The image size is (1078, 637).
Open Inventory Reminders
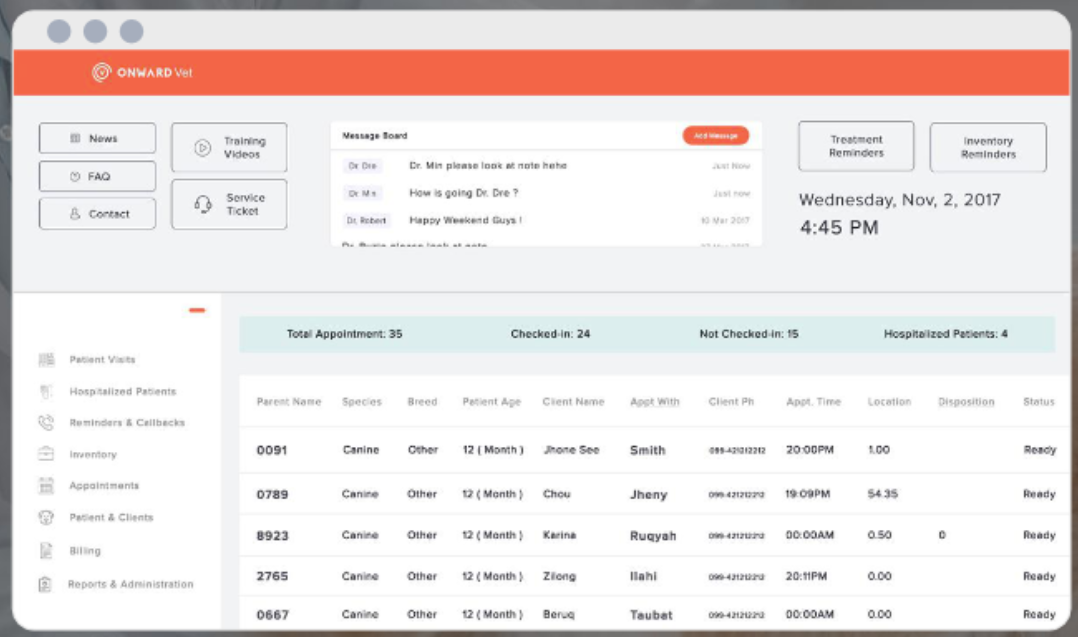tap(988, 148)
